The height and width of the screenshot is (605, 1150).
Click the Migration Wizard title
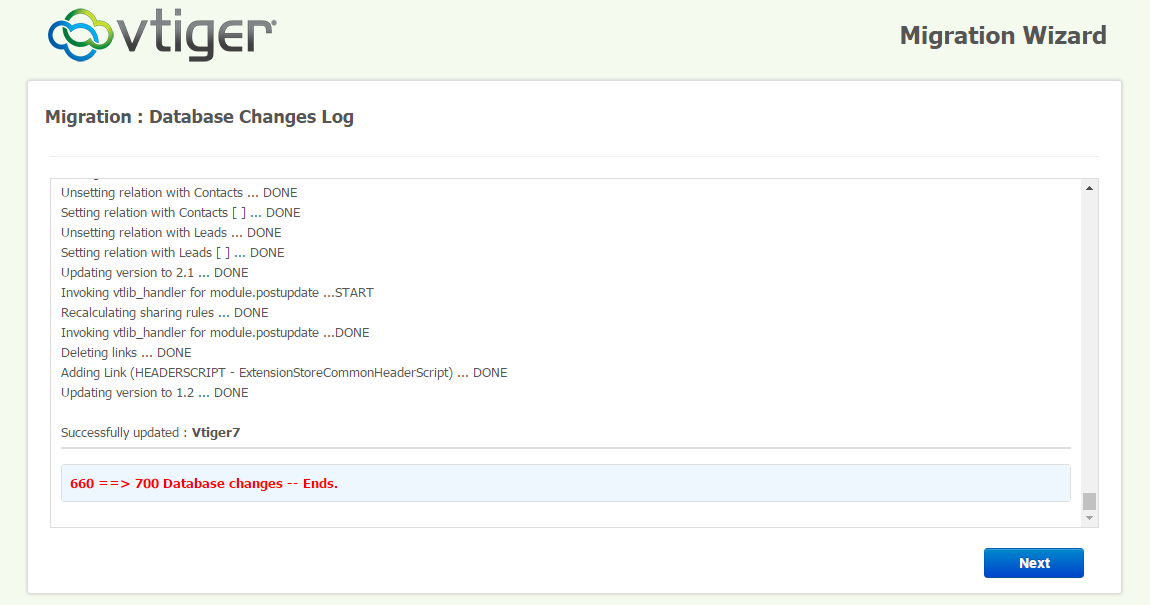[x=1003, y=35]
